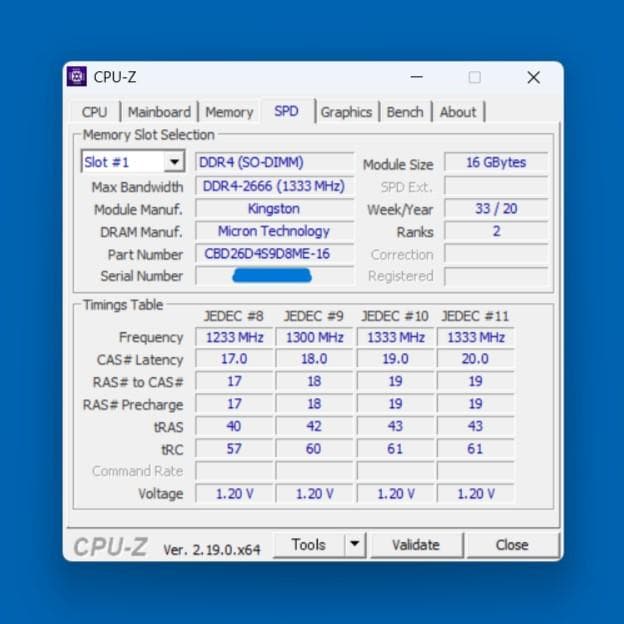Click CAS# Latency value 20.0

475,359
